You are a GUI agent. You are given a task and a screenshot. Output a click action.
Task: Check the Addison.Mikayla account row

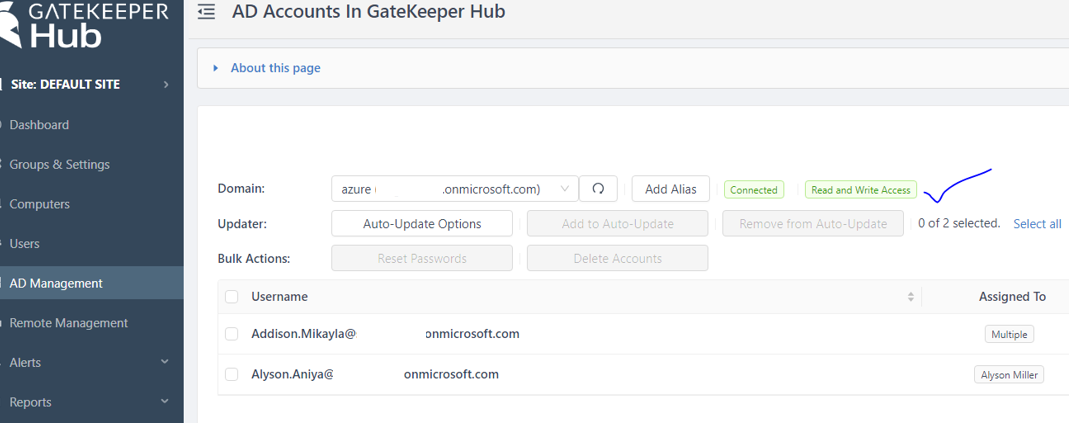pos(232,334)
